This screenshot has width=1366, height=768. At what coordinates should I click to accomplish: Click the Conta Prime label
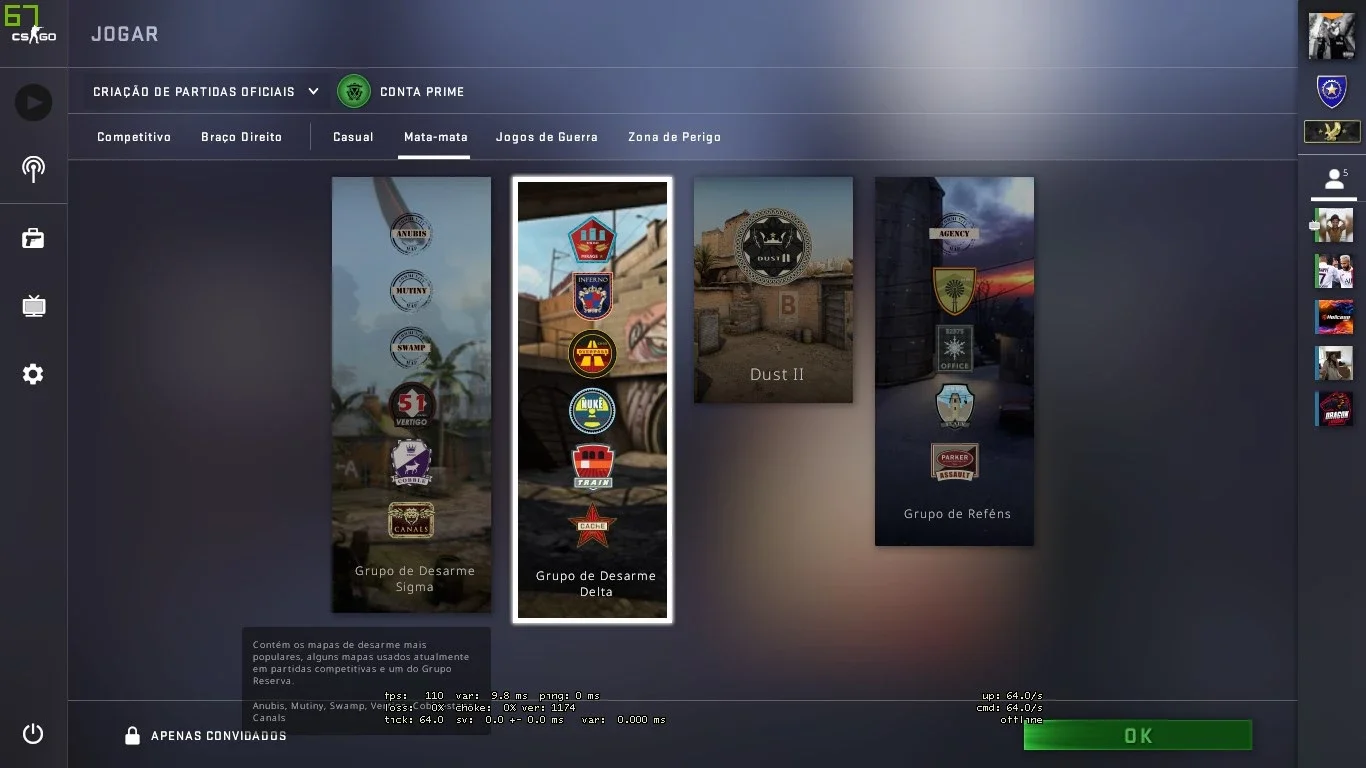point(422,92)
